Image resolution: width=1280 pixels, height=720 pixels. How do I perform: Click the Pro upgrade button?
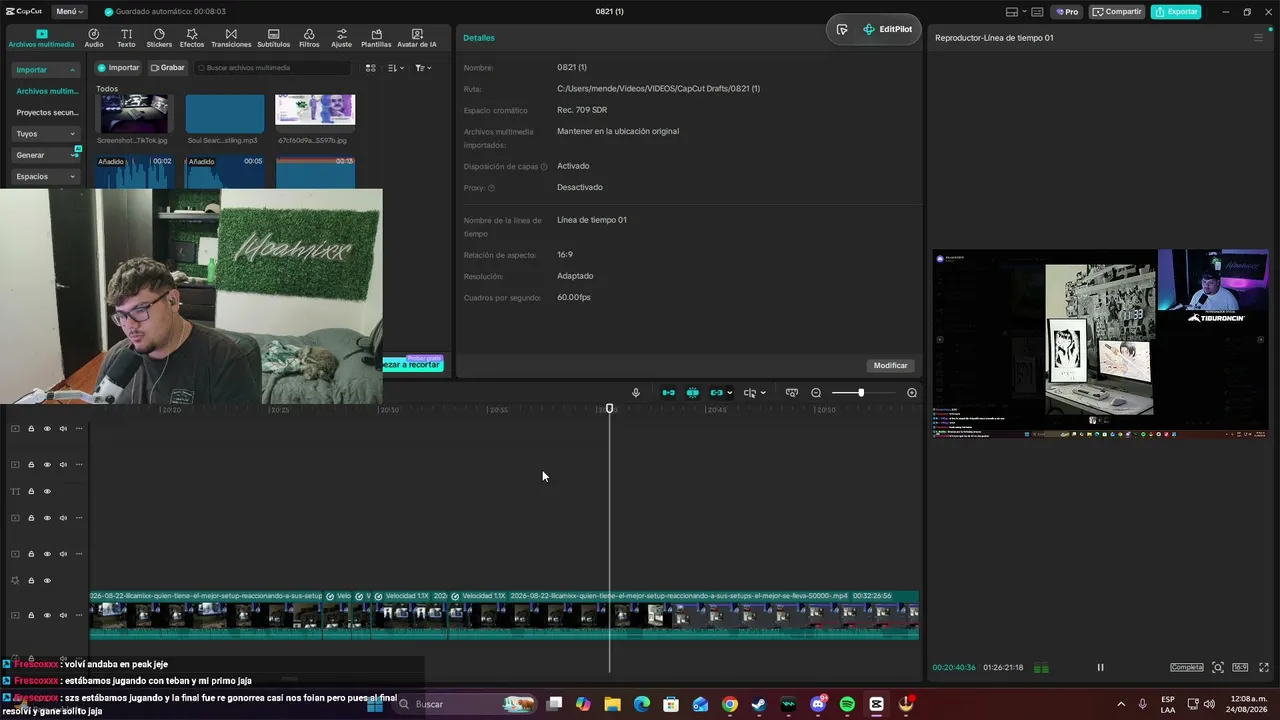(1066, 12)
